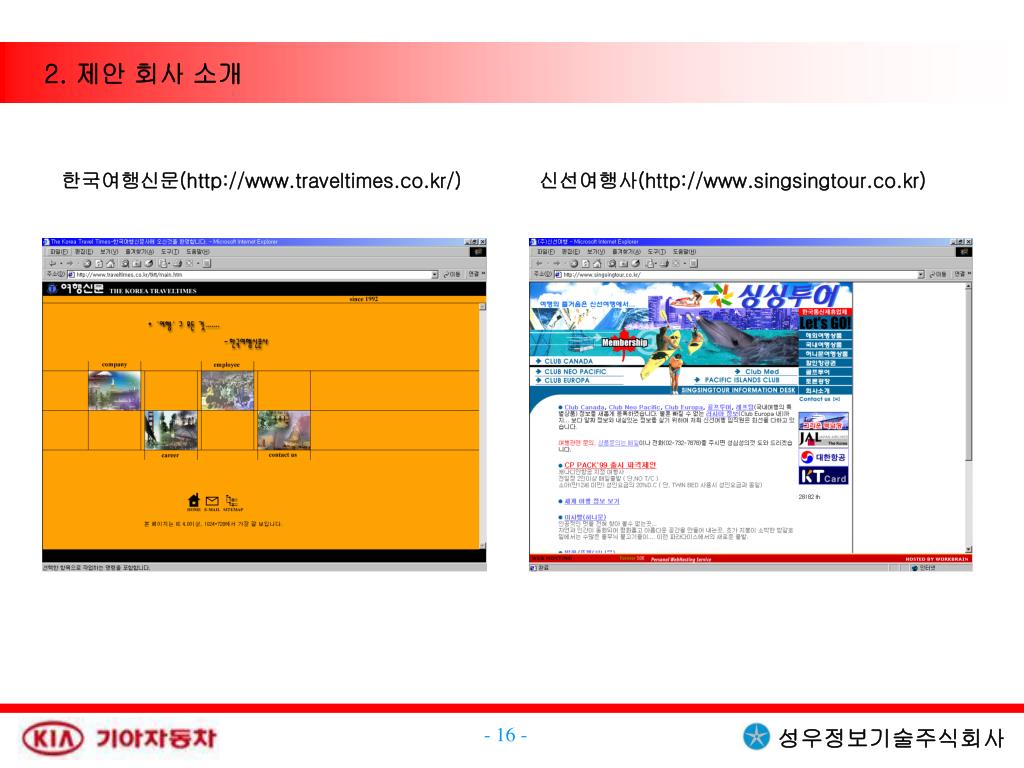Click SITEMAP icon on traveltimes page

point(232,501)
